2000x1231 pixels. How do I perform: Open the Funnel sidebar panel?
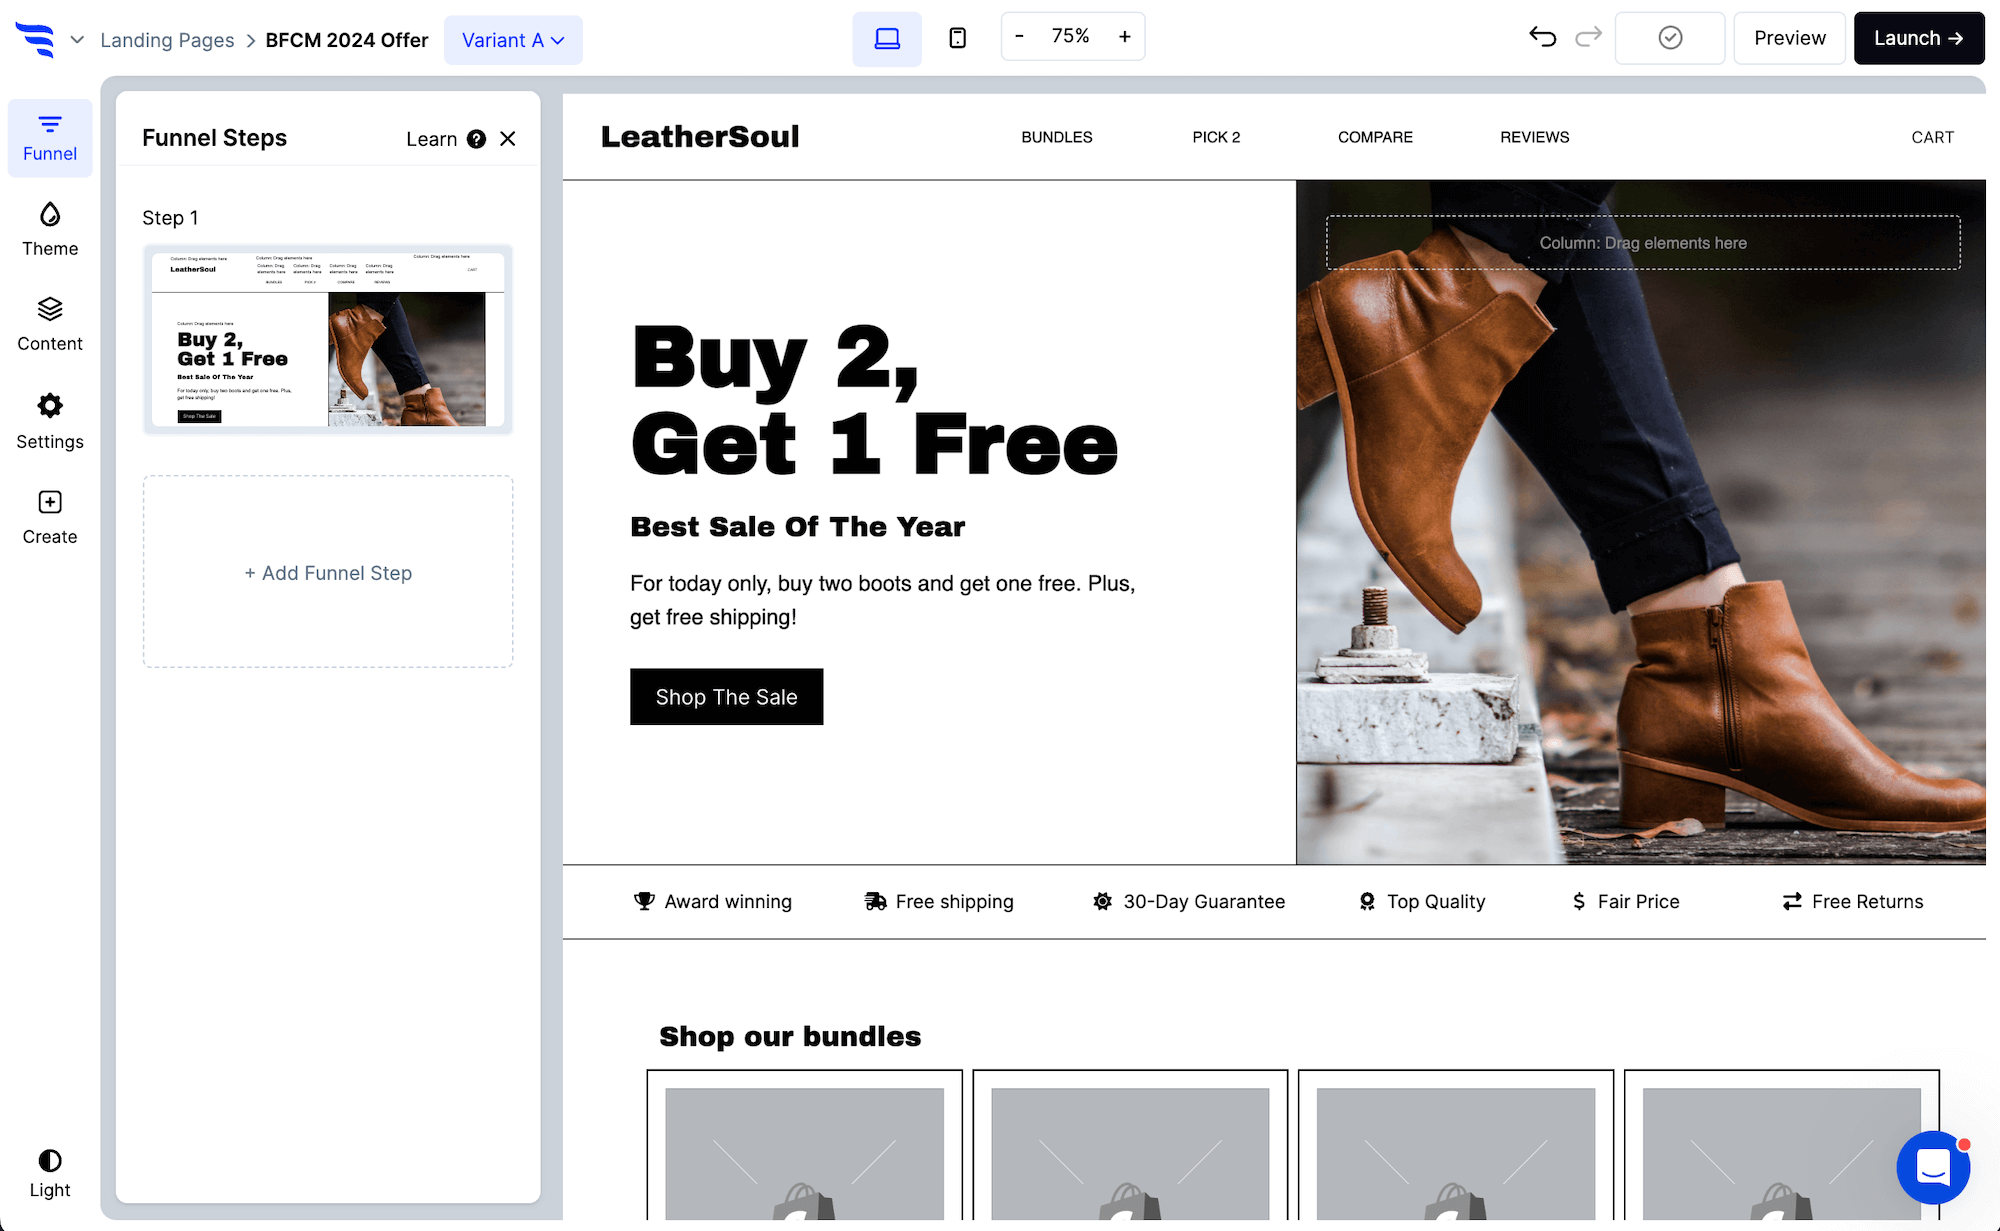(50, 138)
